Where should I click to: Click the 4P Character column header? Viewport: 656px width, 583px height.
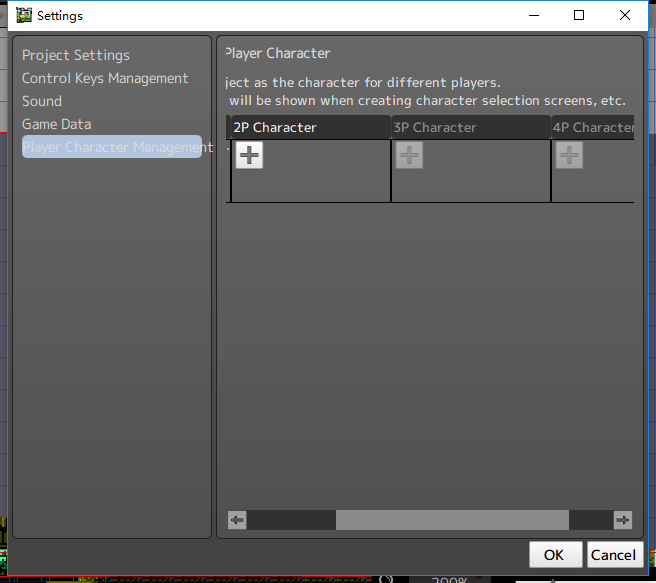pyautogui.click(x=593, y=127)
